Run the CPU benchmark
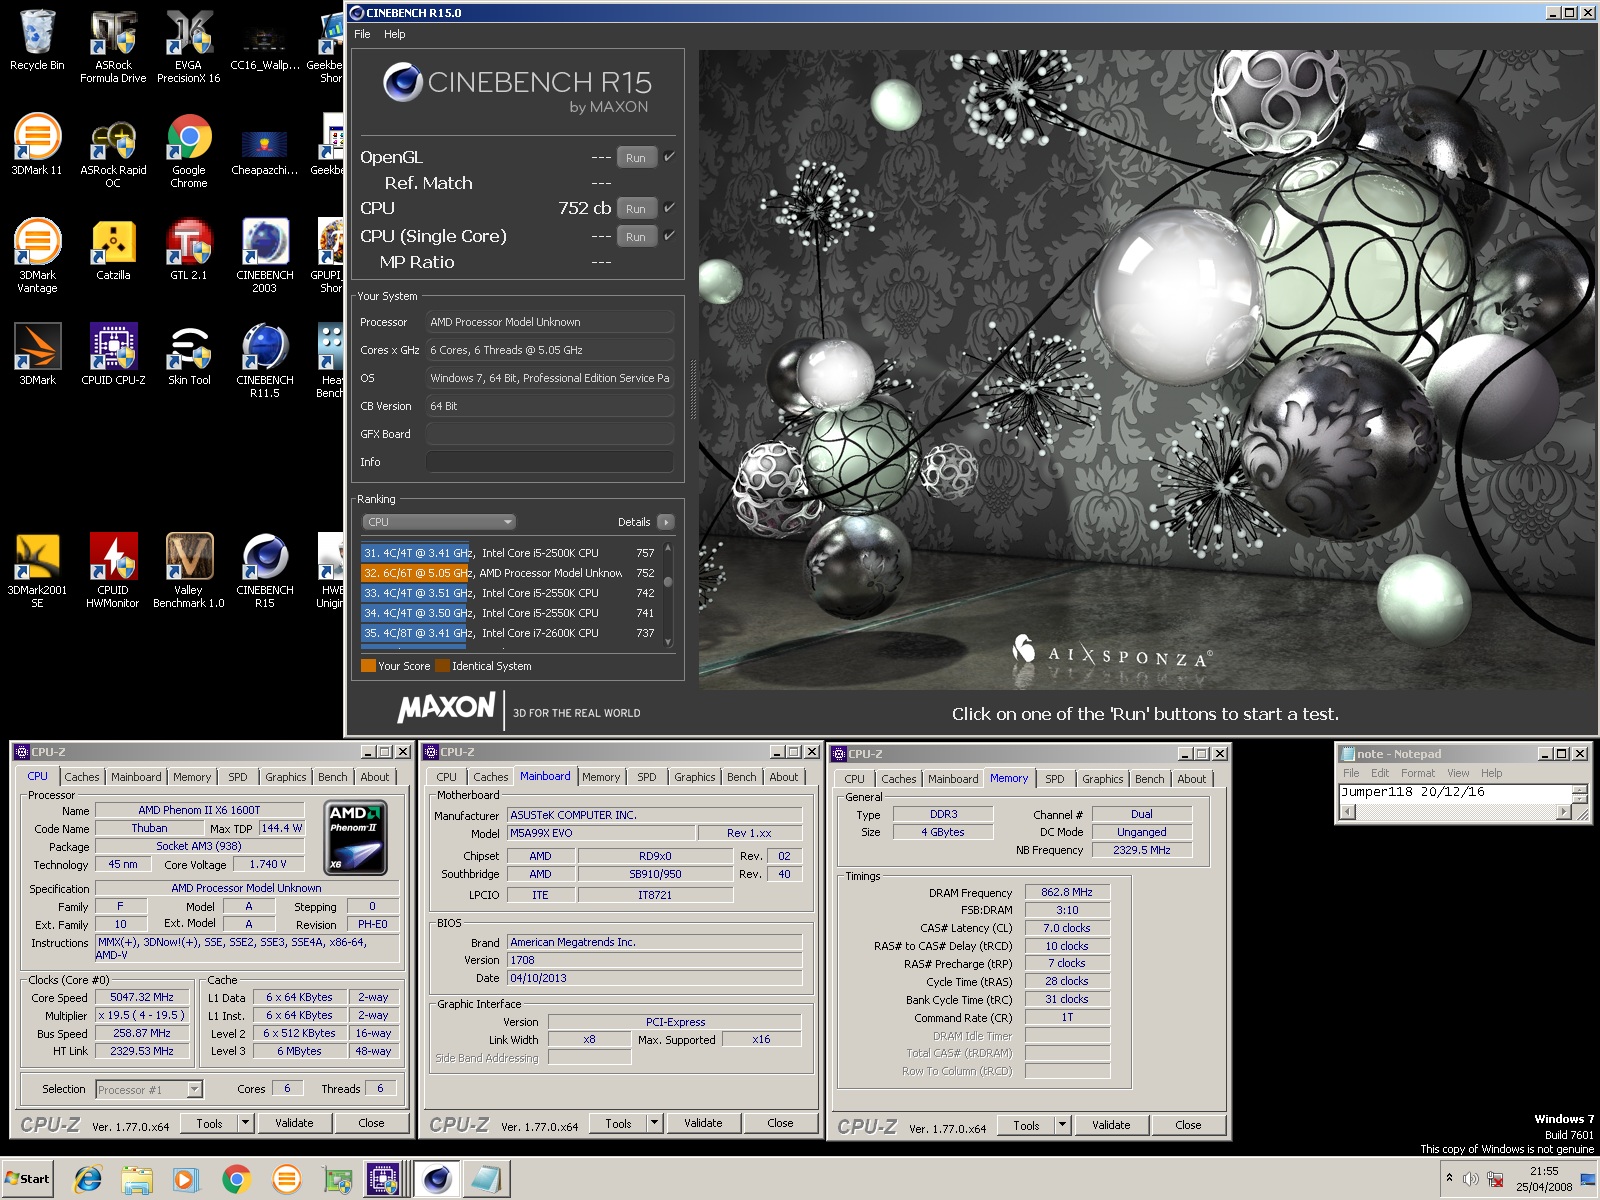The width and height of the screenshot is (1600, 1200). (x=636, y=209)
